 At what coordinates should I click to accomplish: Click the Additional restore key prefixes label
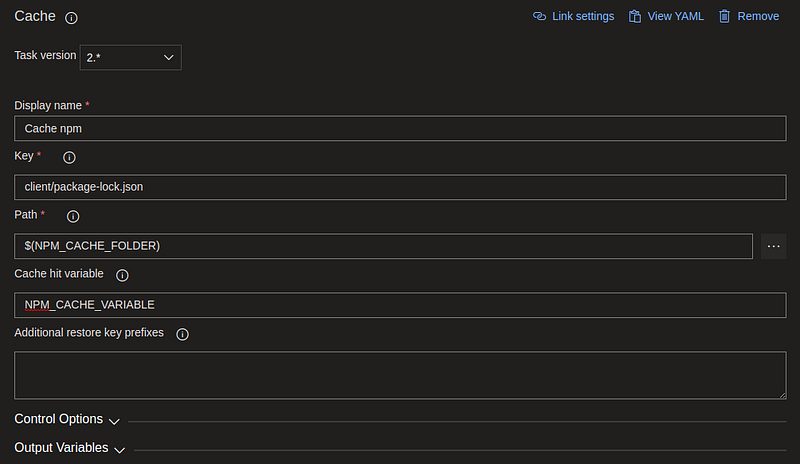[x=89, y=333]
